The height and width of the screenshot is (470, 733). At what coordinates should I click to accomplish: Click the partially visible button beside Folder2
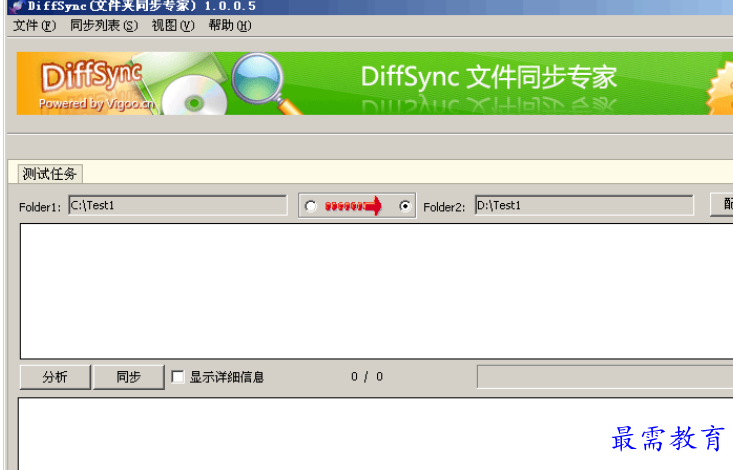pos(721,204)
